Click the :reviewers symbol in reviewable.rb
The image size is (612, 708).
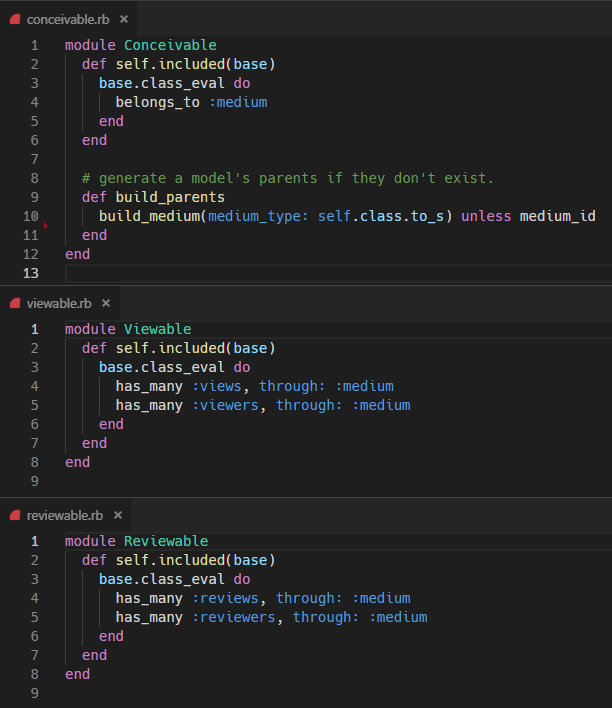point(234,617)
